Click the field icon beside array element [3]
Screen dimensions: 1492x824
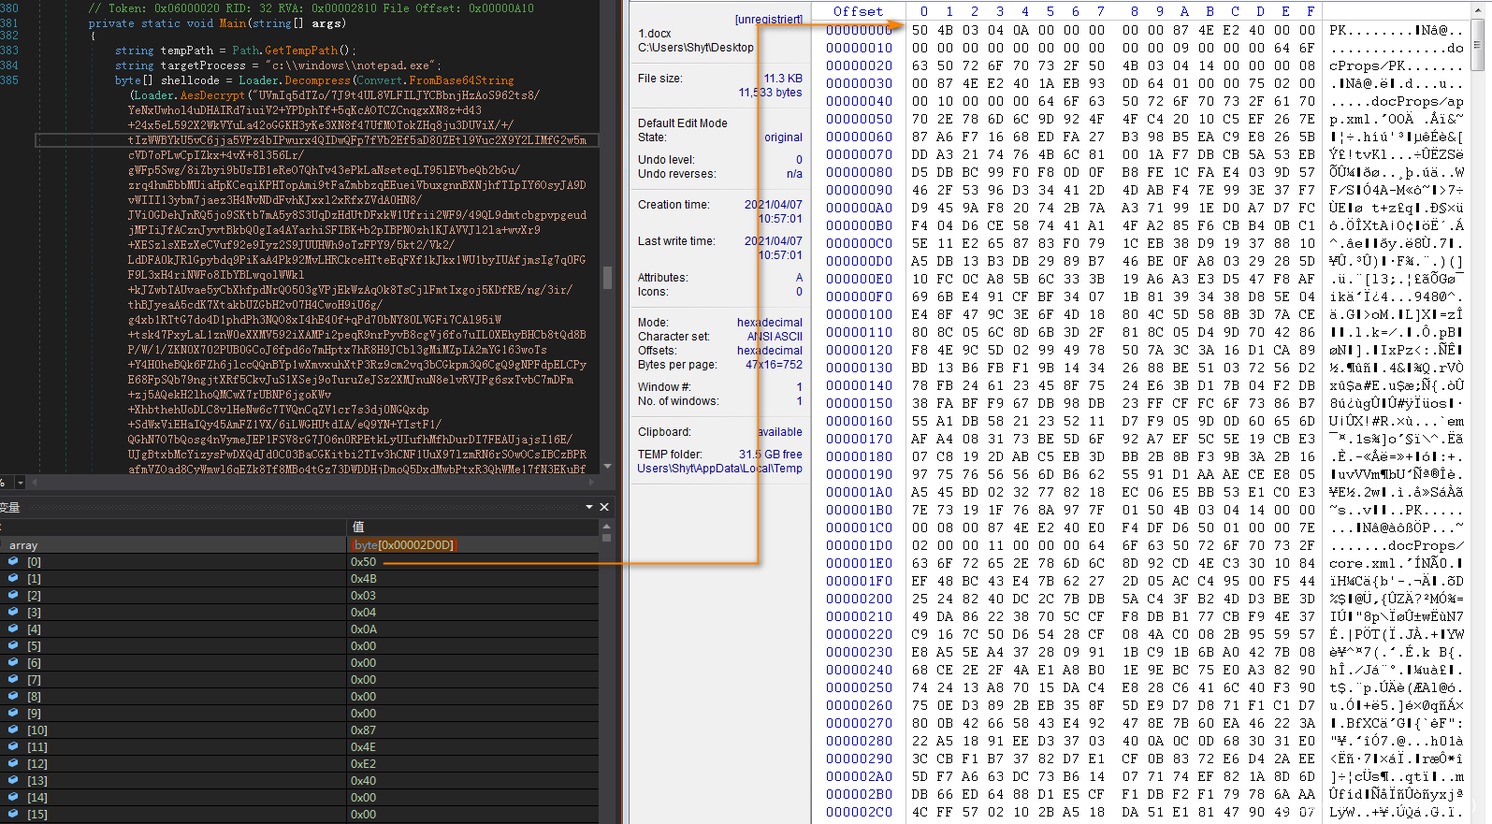13,612
